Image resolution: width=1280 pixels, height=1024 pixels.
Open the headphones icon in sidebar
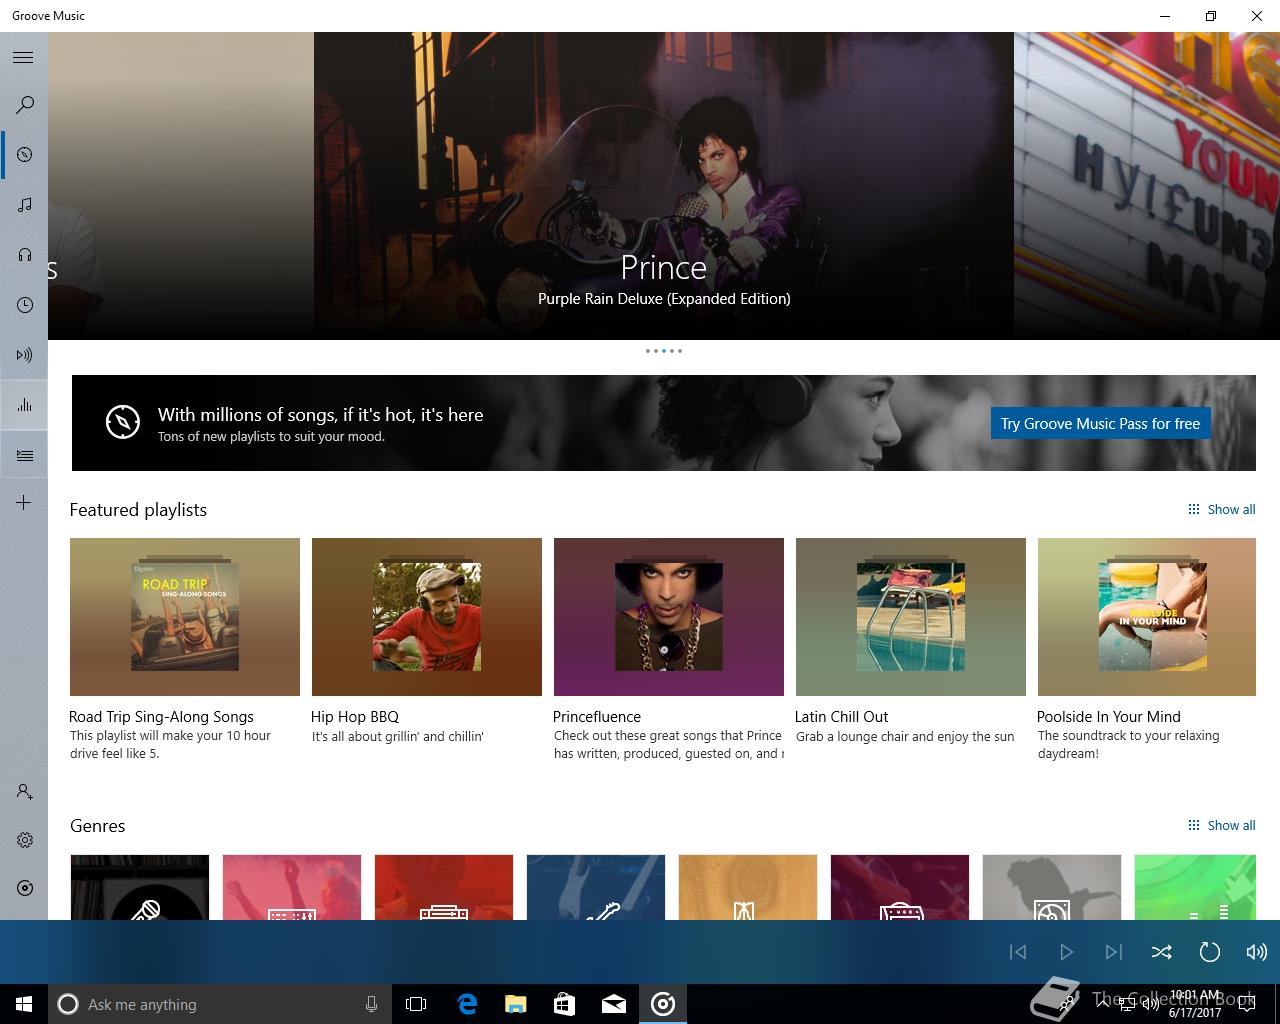click(x=25, y=255)
